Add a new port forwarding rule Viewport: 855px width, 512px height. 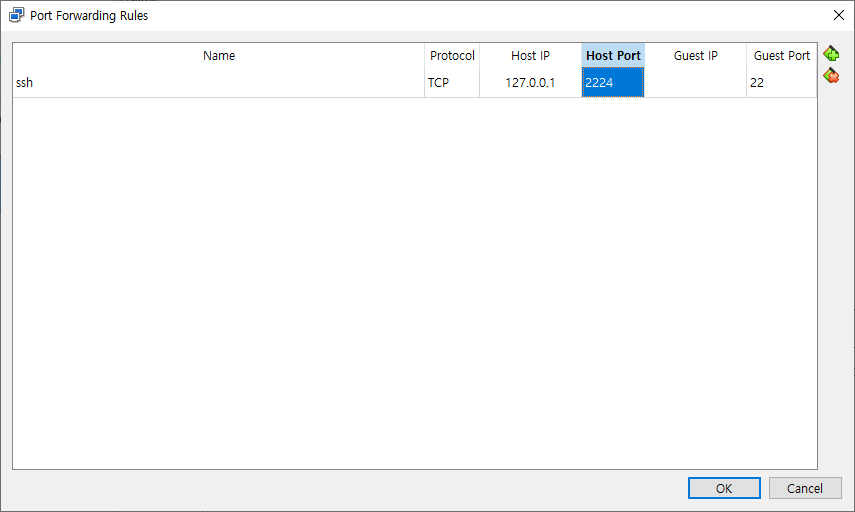[831, 53]
